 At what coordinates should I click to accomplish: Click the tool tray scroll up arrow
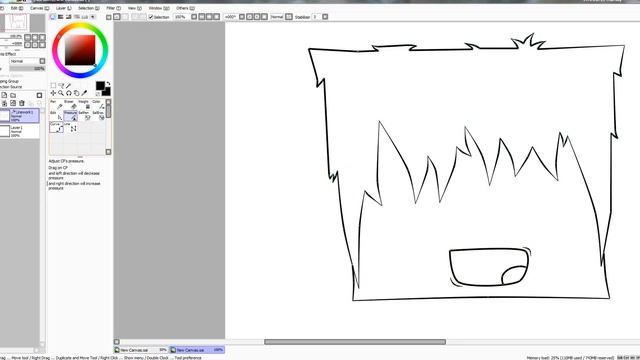[x=108, y=102]
